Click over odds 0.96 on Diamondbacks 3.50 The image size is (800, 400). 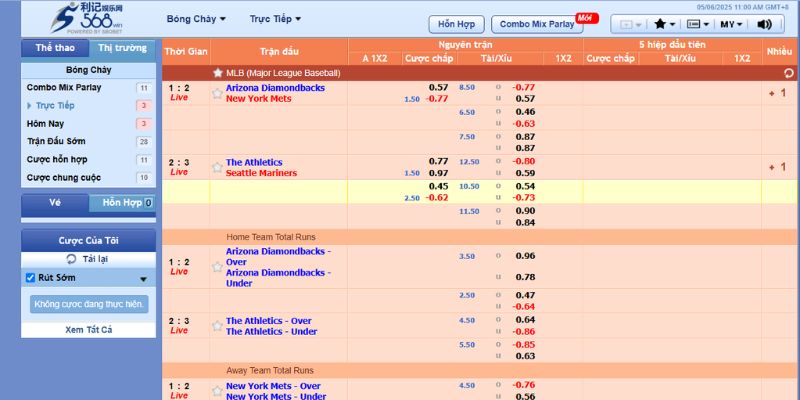(x=525, y=256)
